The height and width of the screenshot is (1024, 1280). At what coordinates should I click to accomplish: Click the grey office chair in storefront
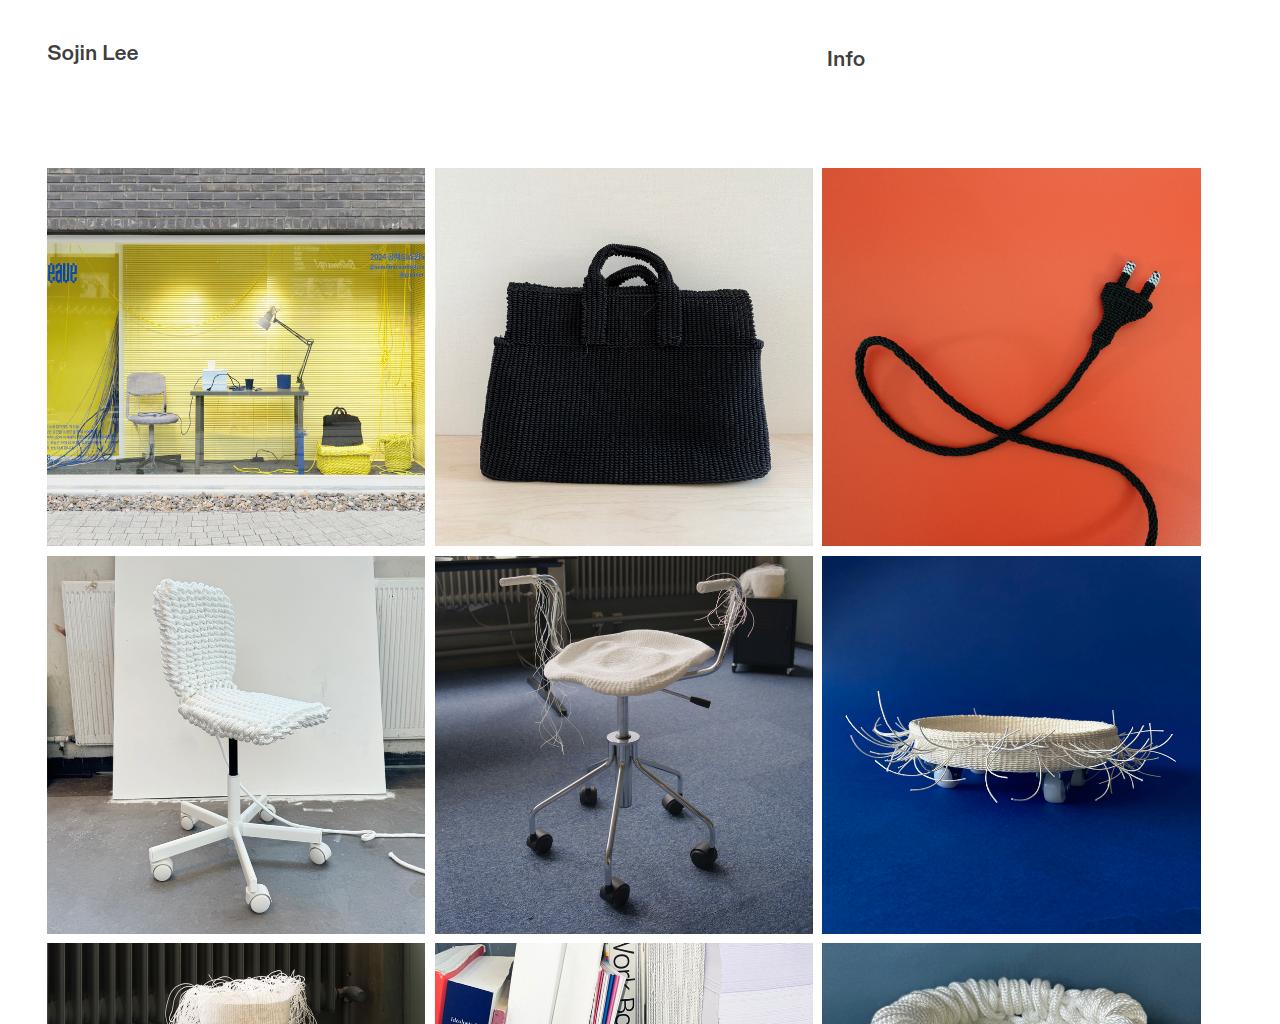click(x=152, y=420)
